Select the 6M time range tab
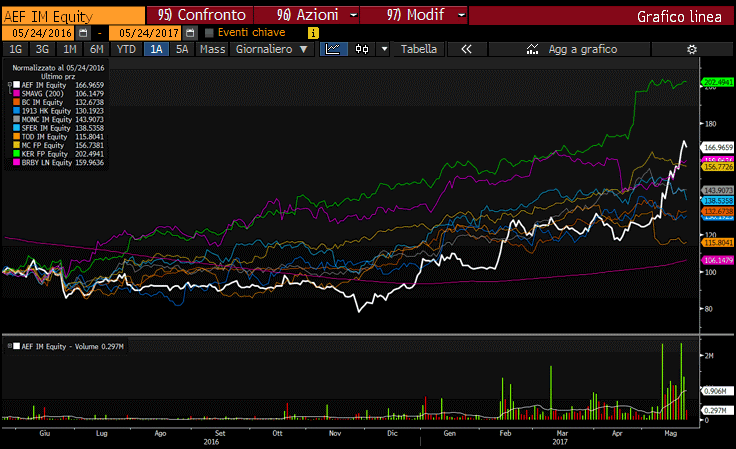 pyautogui.click(x=97, y=49)
